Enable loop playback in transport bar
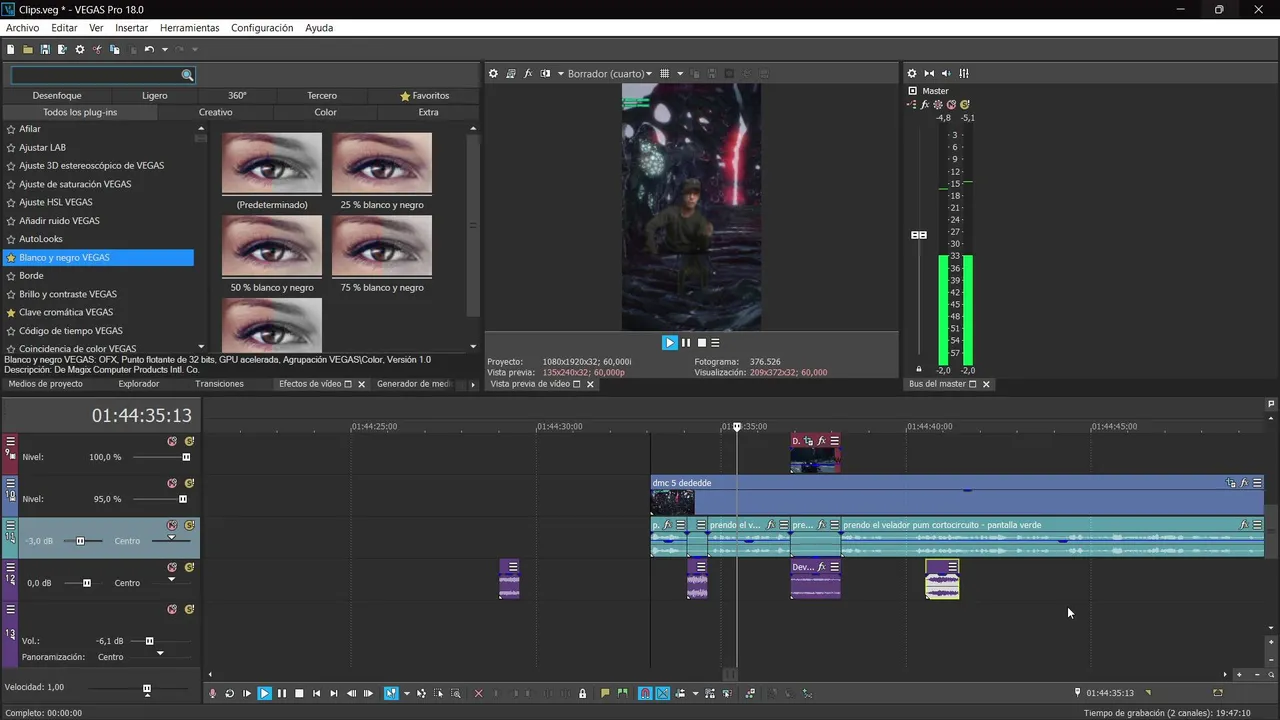 click(x=230, y=693)
